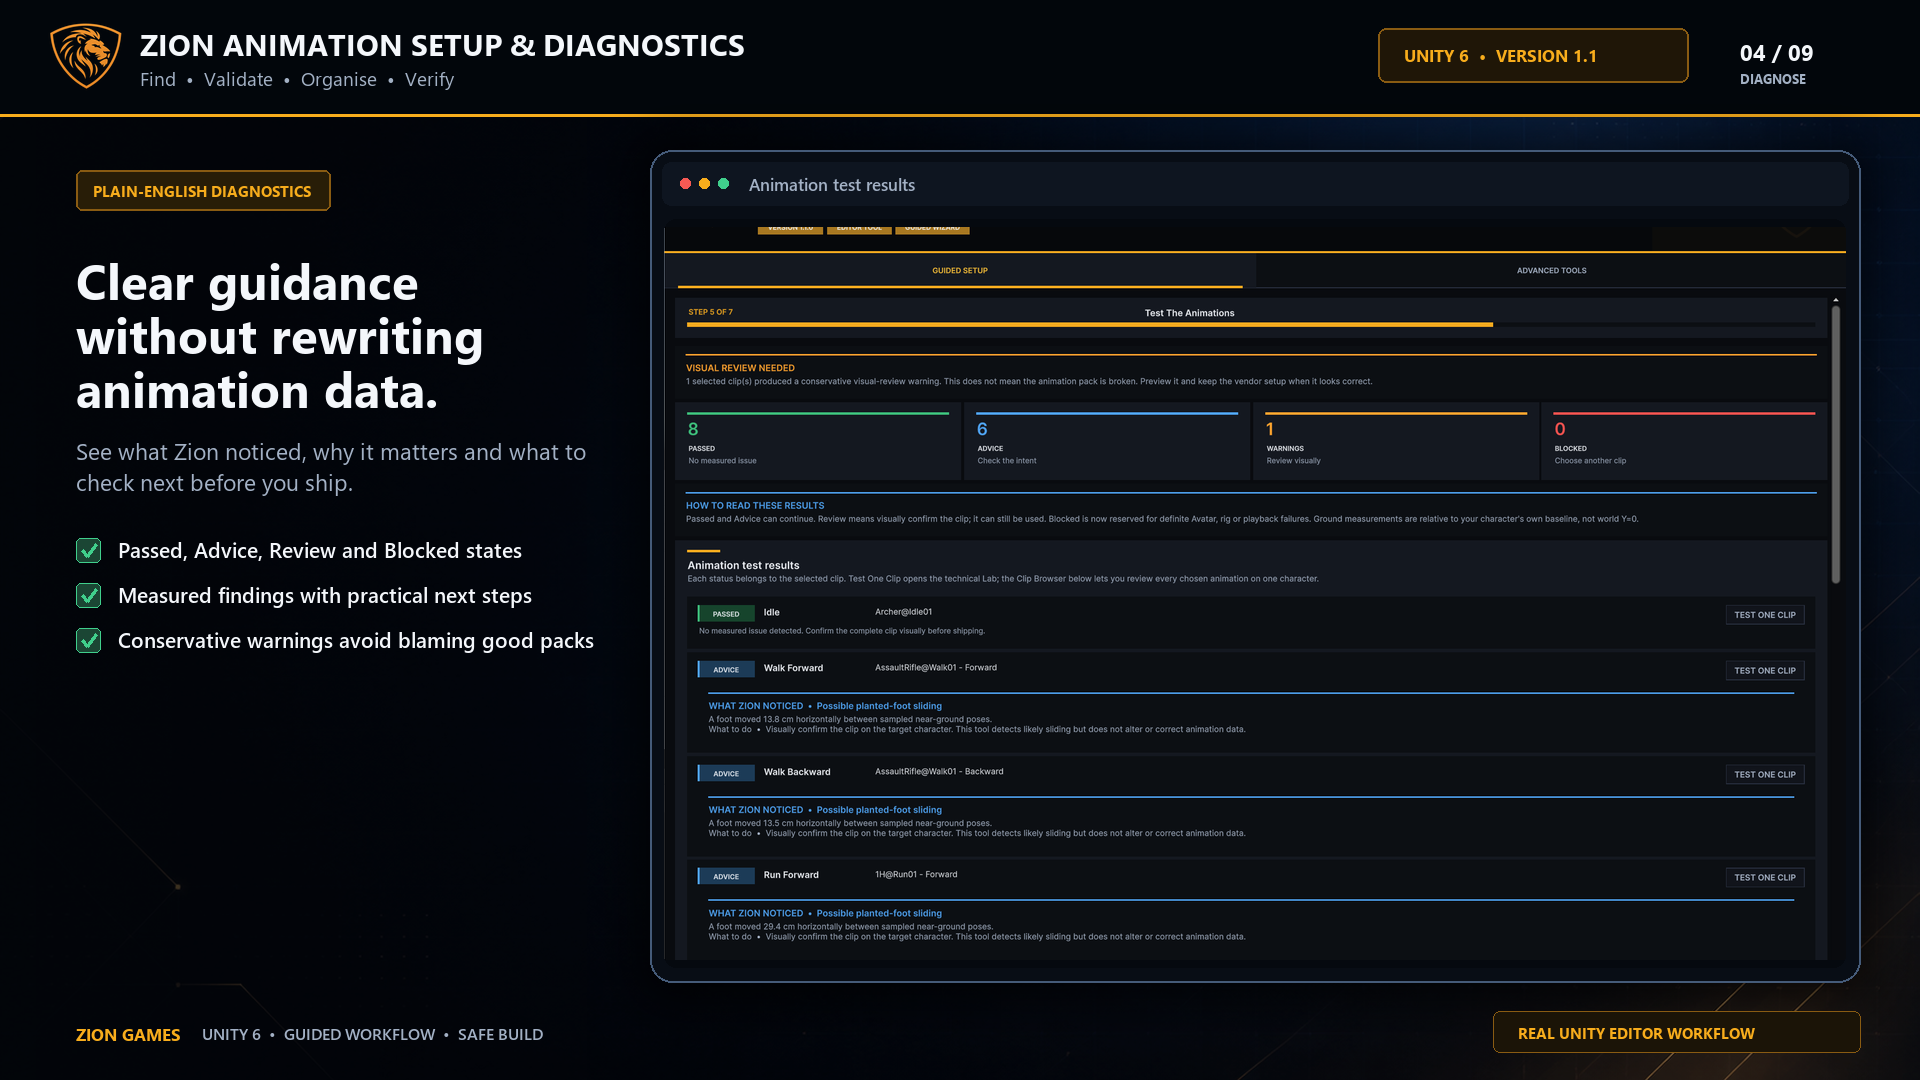Toggle the Measured findings checkbox
Image resolution: width=1920 pixels, height=1080 pixels.
[89, 596]
